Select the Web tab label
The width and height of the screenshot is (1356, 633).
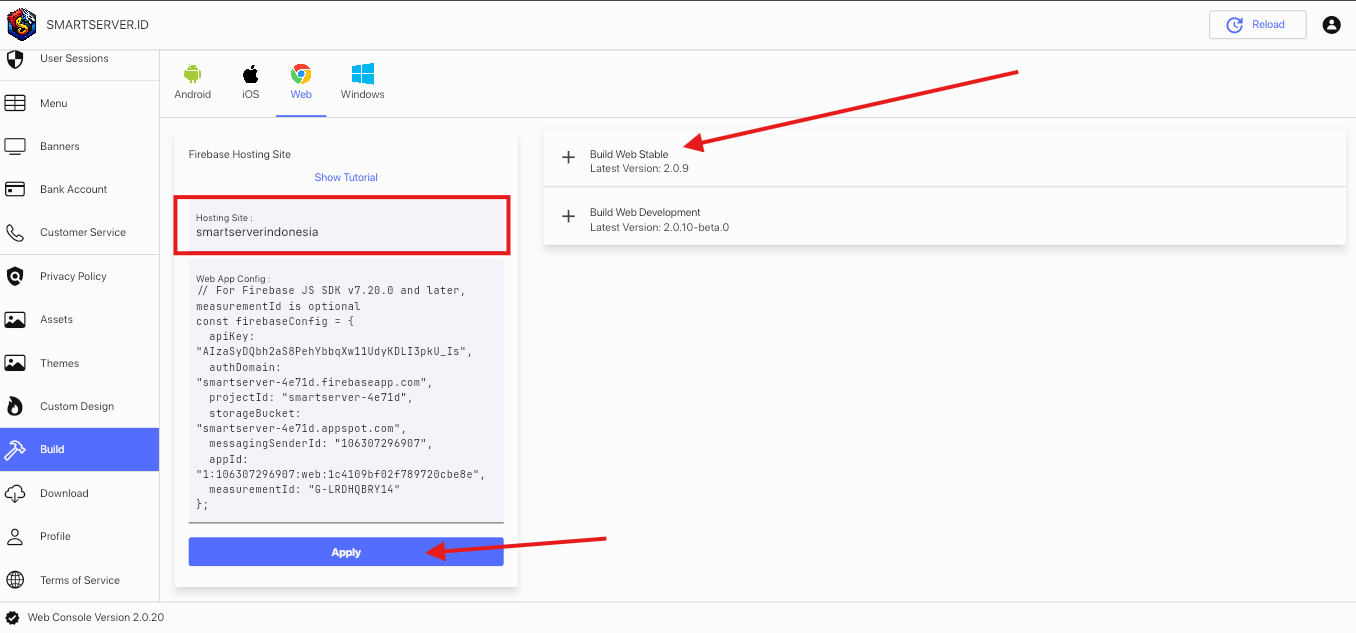[x=301, y=95]
